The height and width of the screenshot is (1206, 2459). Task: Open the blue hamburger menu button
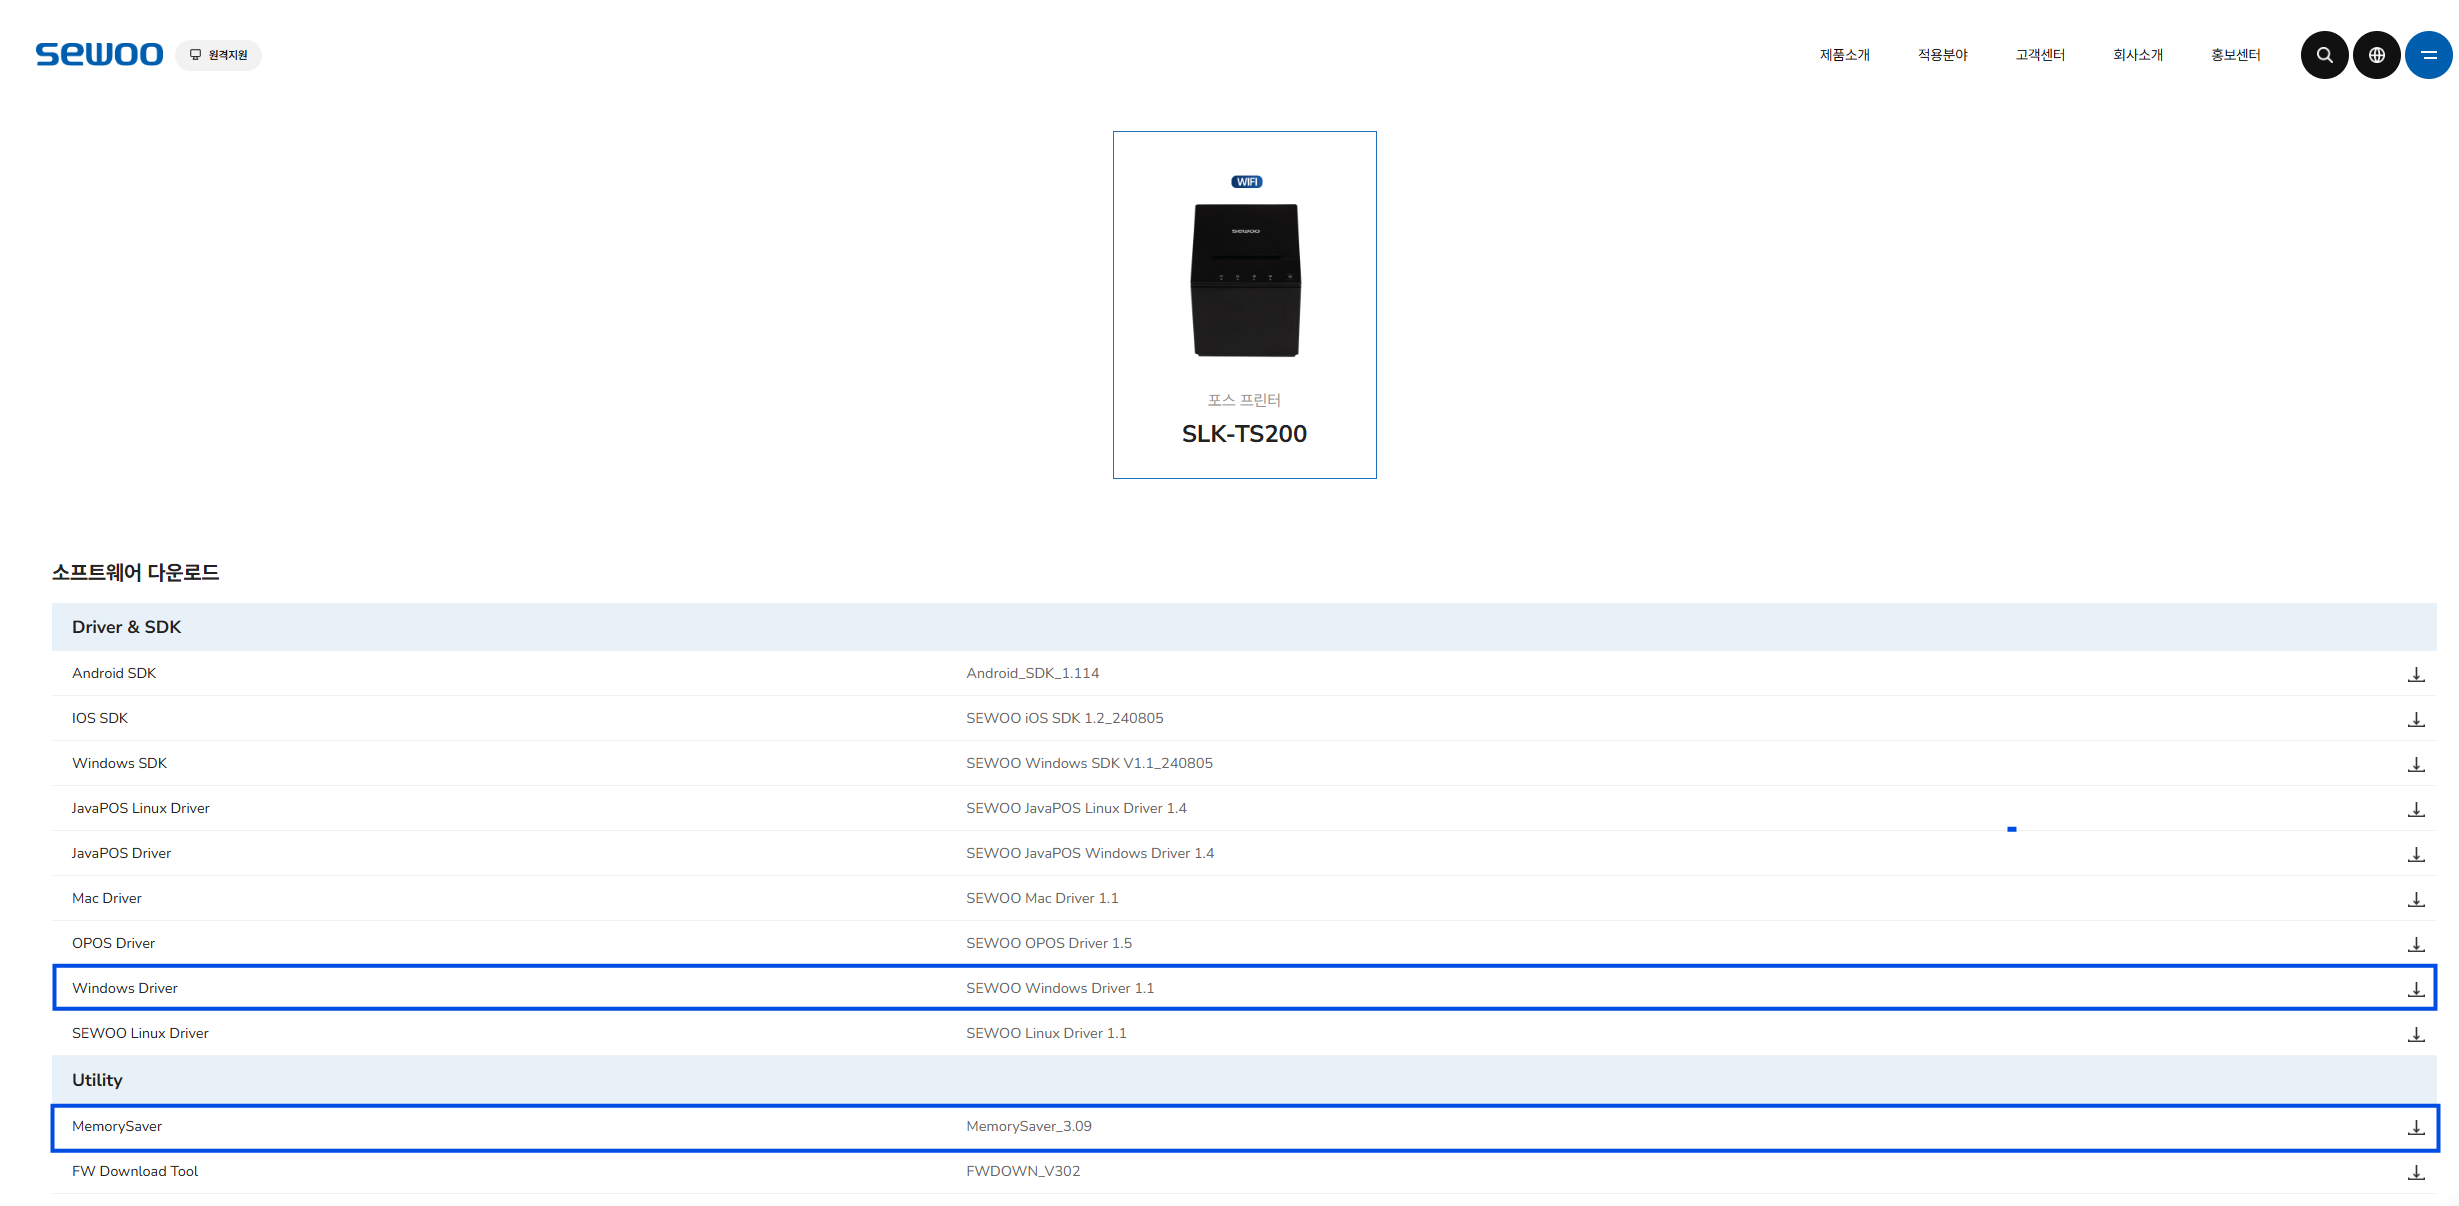pos(2428,55)
